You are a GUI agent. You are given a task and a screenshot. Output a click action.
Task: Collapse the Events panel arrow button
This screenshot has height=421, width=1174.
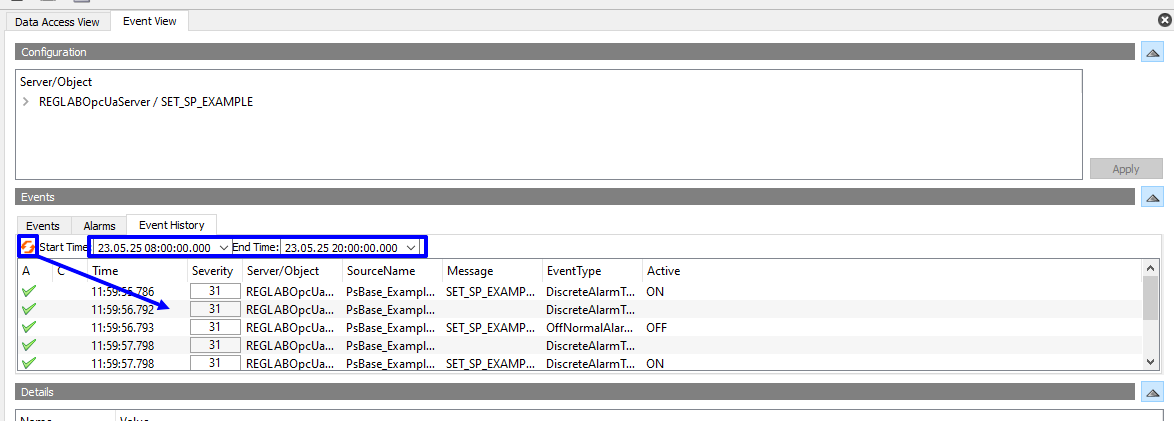pyautogui.click(x=1152, y=197)
